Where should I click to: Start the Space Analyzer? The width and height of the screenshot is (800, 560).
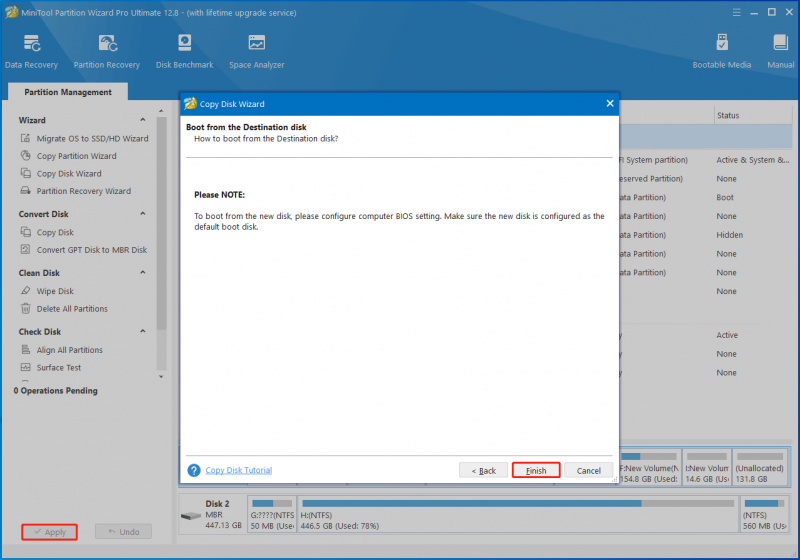[256, 52]
